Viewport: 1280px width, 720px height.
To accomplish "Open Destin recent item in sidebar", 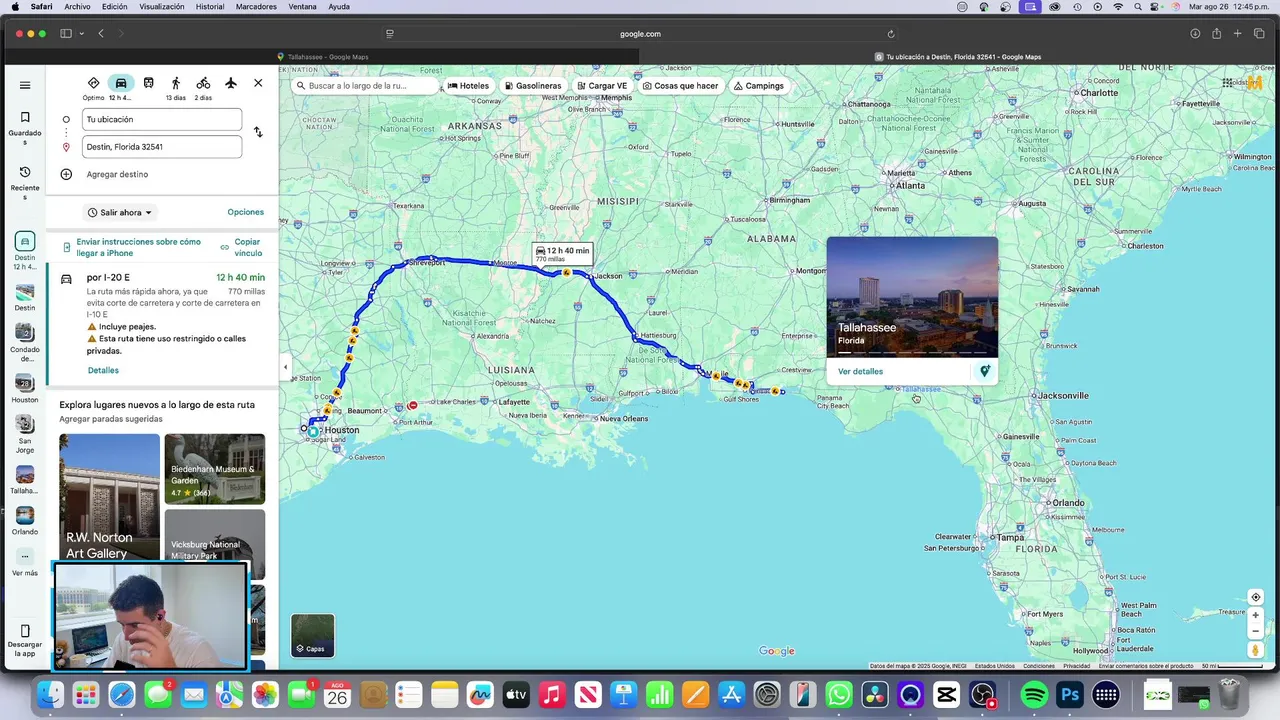I will tap(25, 297).
